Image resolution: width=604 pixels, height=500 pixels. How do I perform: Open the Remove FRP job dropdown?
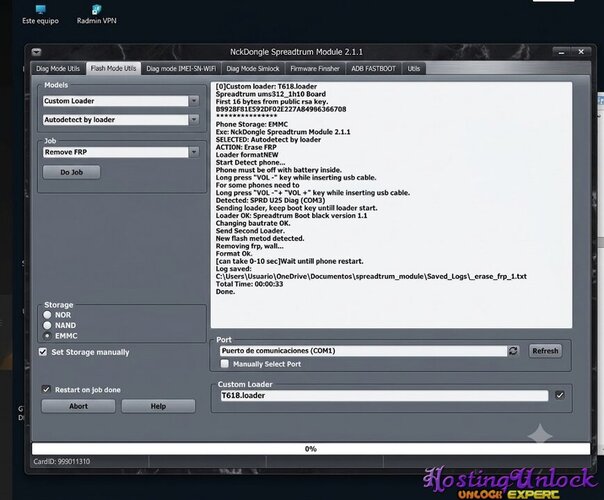coord(194,152)
